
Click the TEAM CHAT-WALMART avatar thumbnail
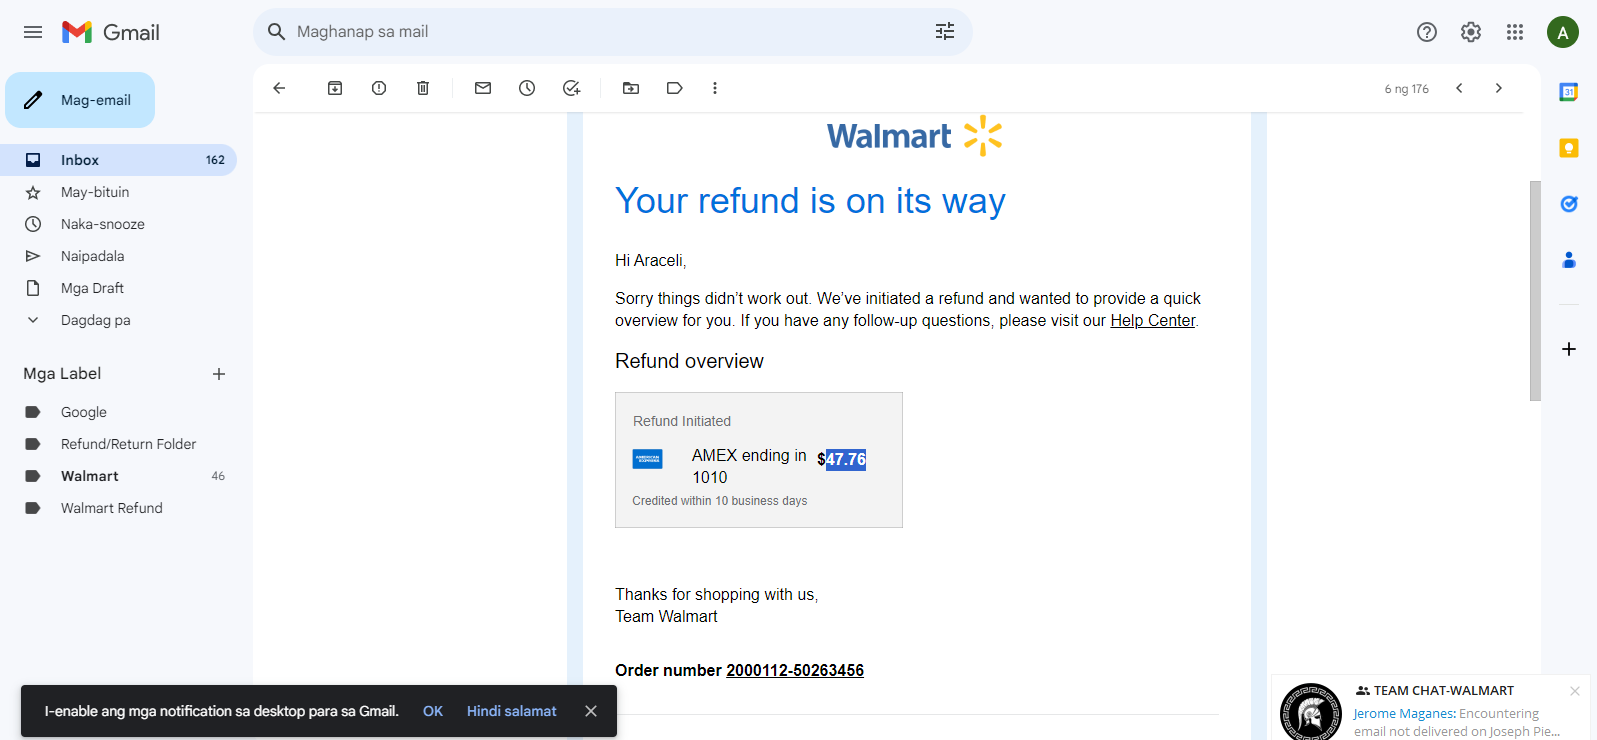pos(1311,712)
